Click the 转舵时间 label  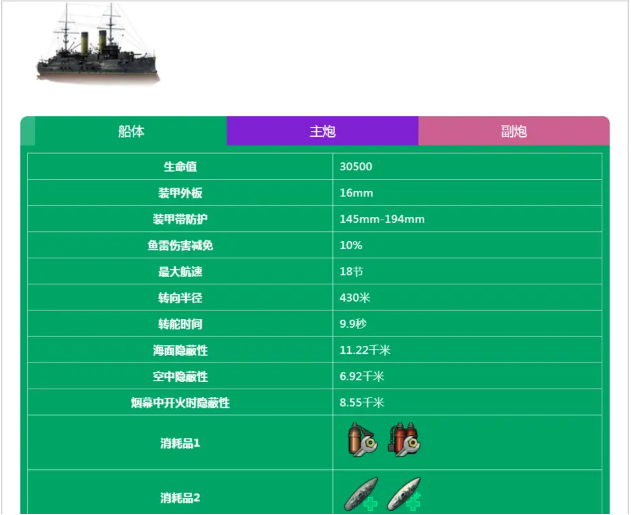pyautogui.click(x=180, y=324)
